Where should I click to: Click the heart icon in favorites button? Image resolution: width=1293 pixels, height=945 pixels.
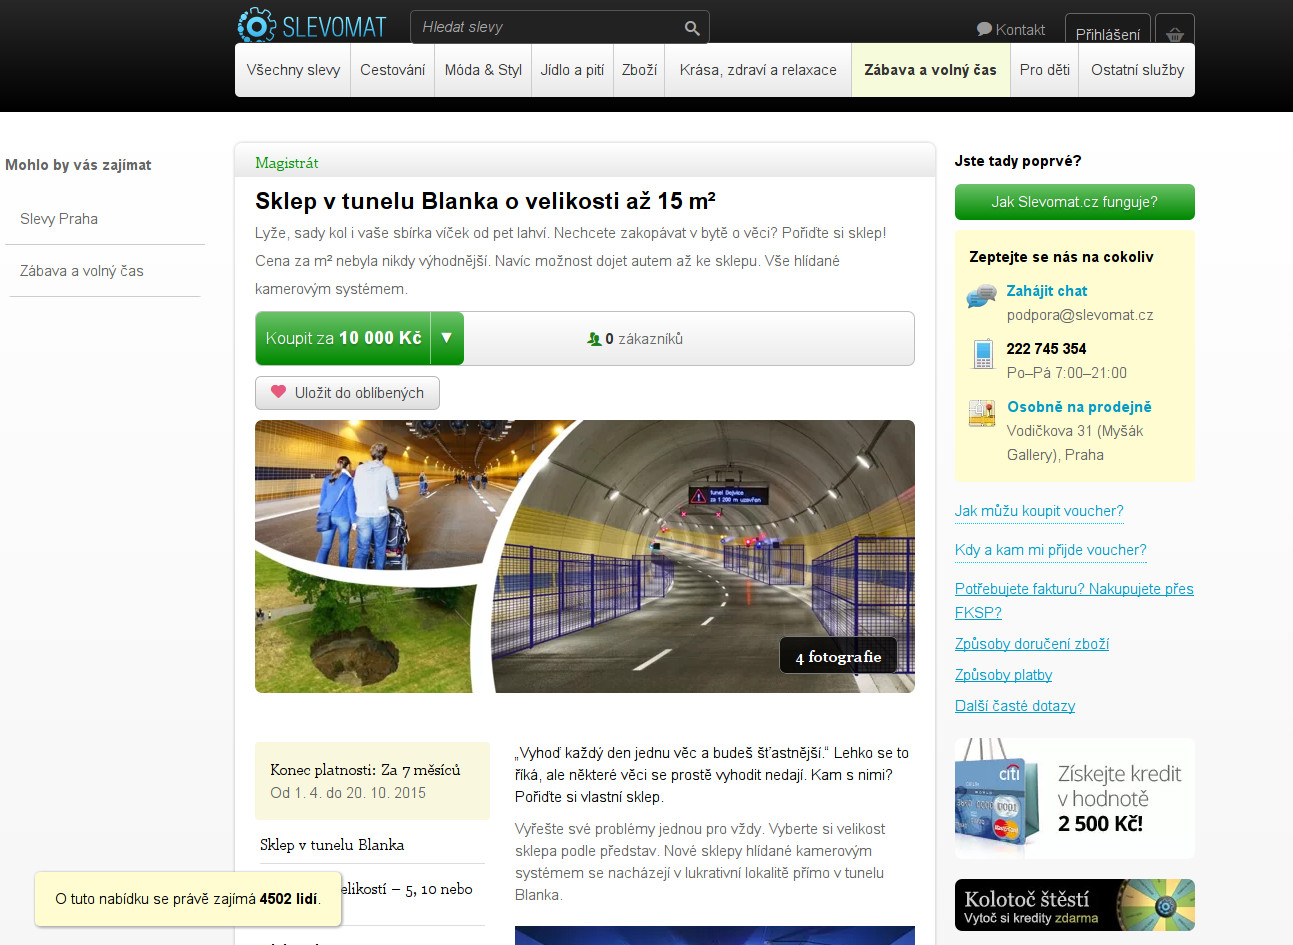(x=278, y=392)
